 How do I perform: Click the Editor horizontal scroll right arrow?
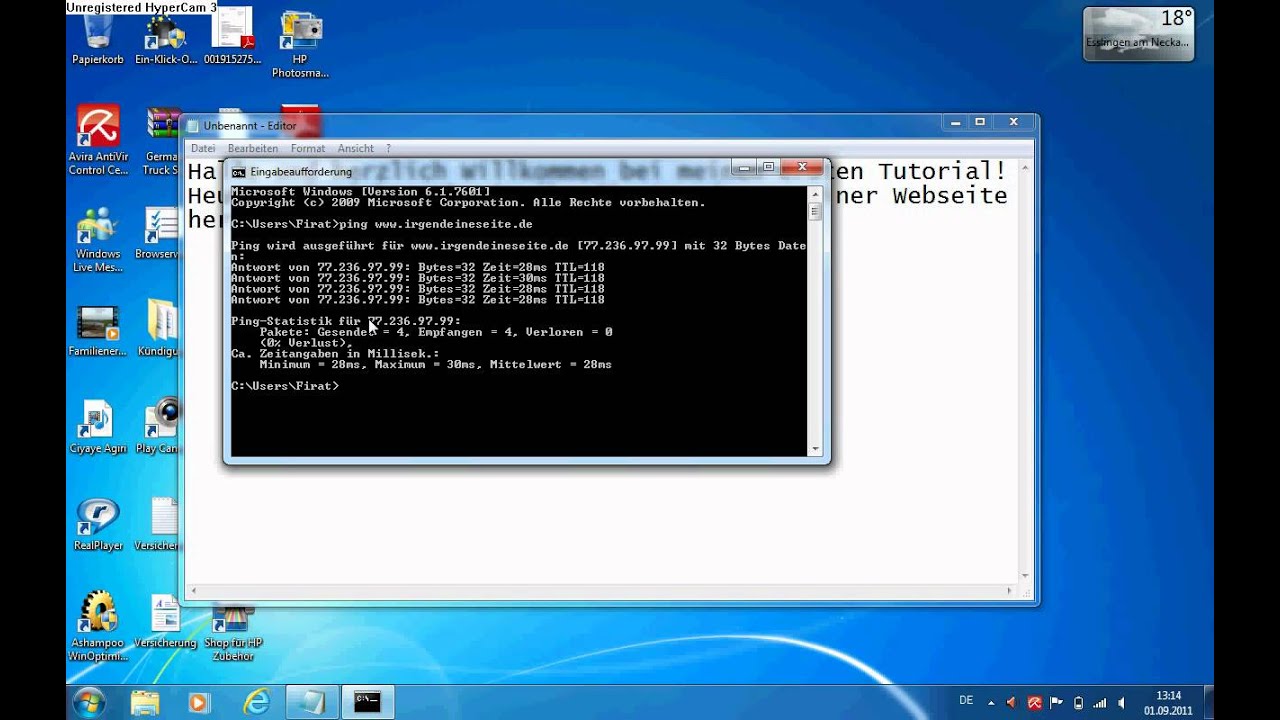click(x=1010, y=591)
